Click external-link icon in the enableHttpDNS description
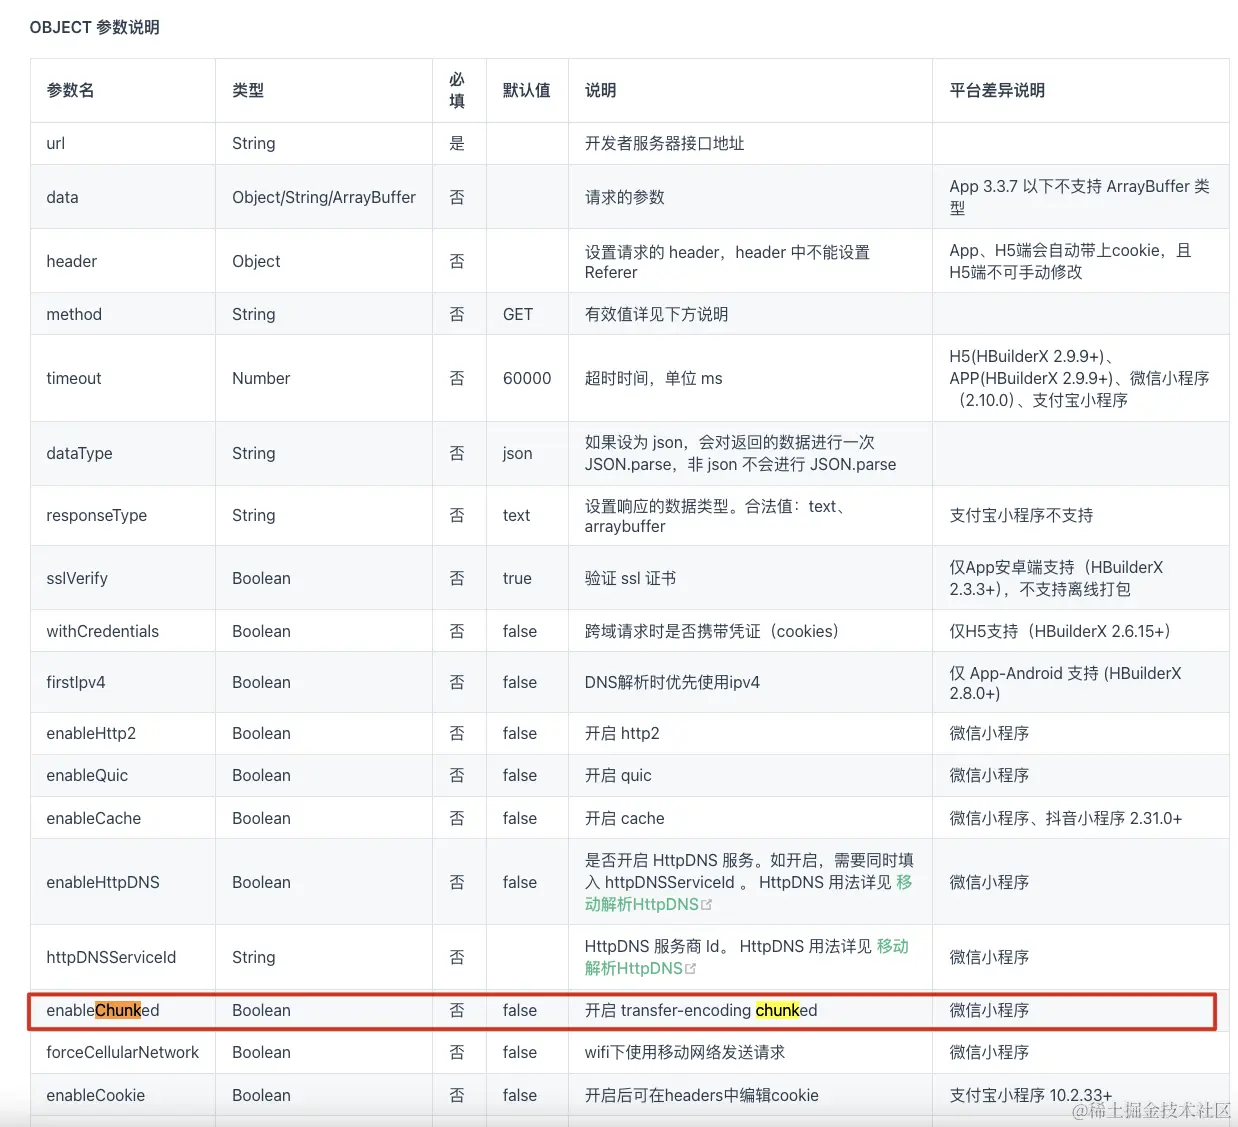 click(x=707, y=904)
